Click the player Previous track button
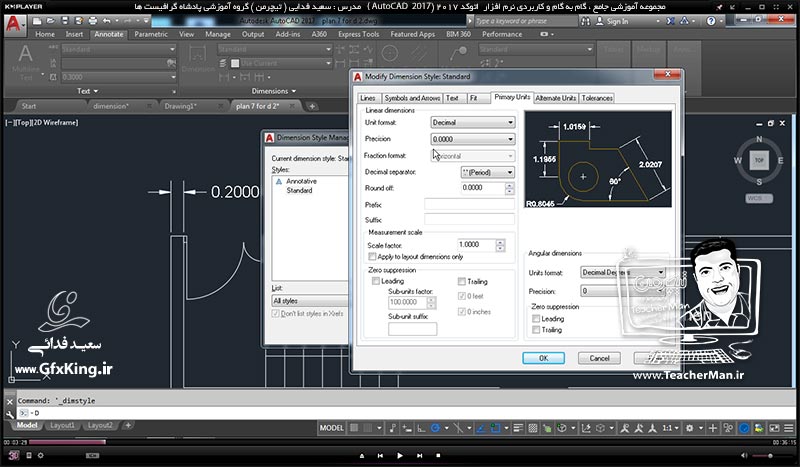The height and width of the screenshot is (467, 800). point(380,455)
